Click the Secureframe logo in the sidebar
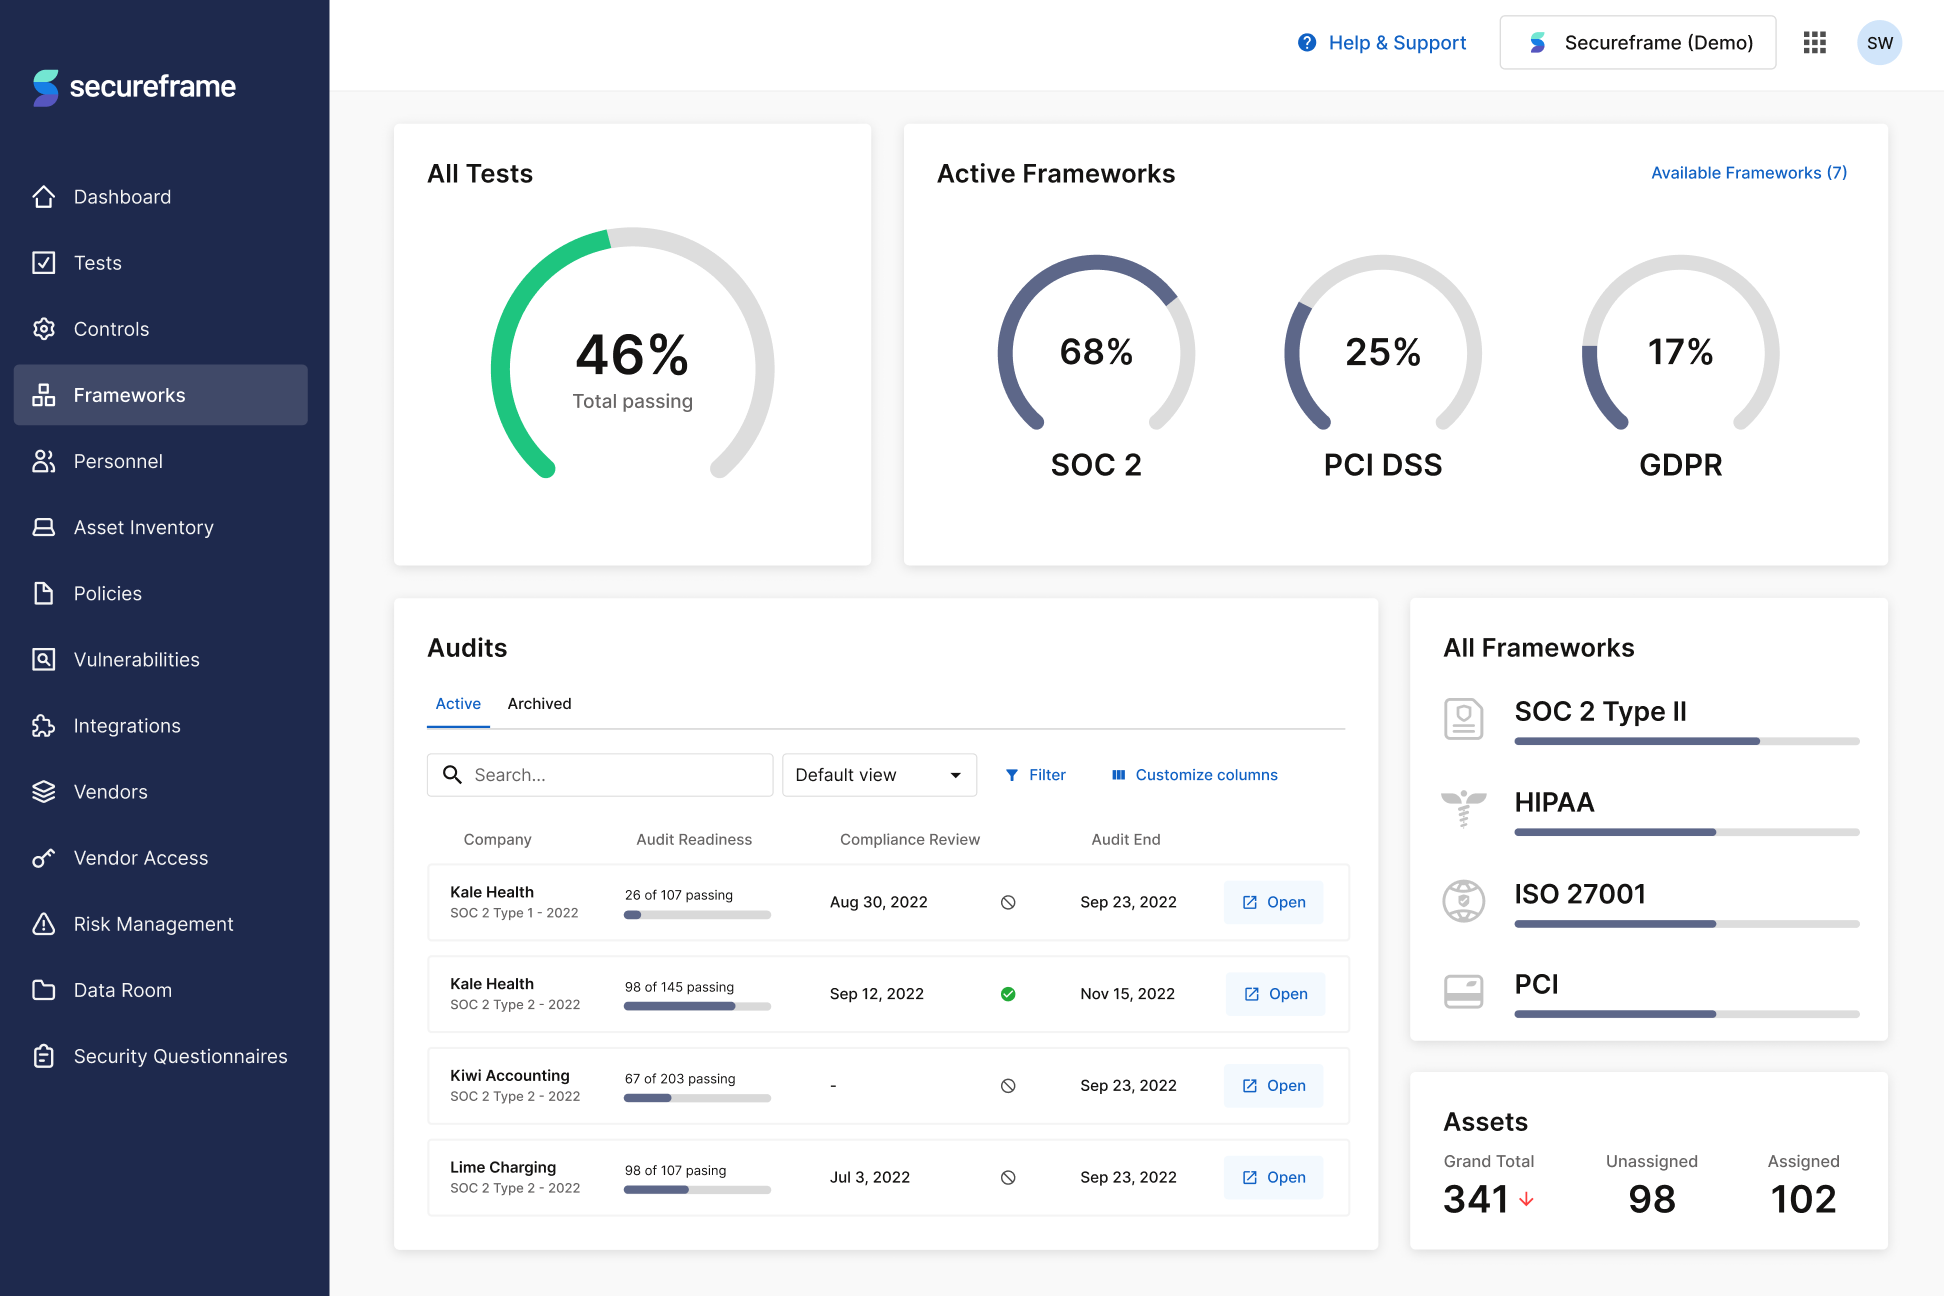The image size is (1944, 1296). [x=134, y=87]
